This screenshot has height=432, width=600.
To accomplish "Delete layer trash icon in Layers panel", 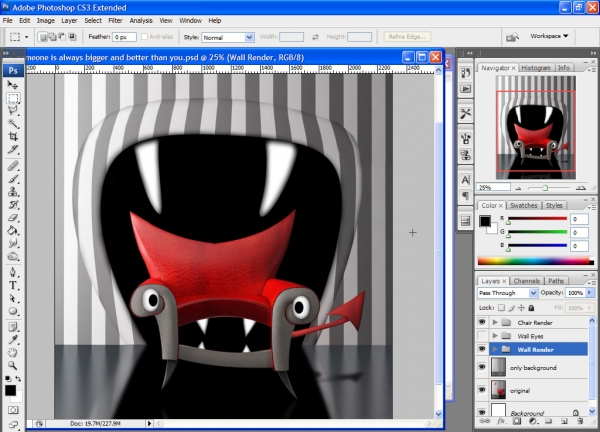I will pyautogui.click(x=580, y=421).
